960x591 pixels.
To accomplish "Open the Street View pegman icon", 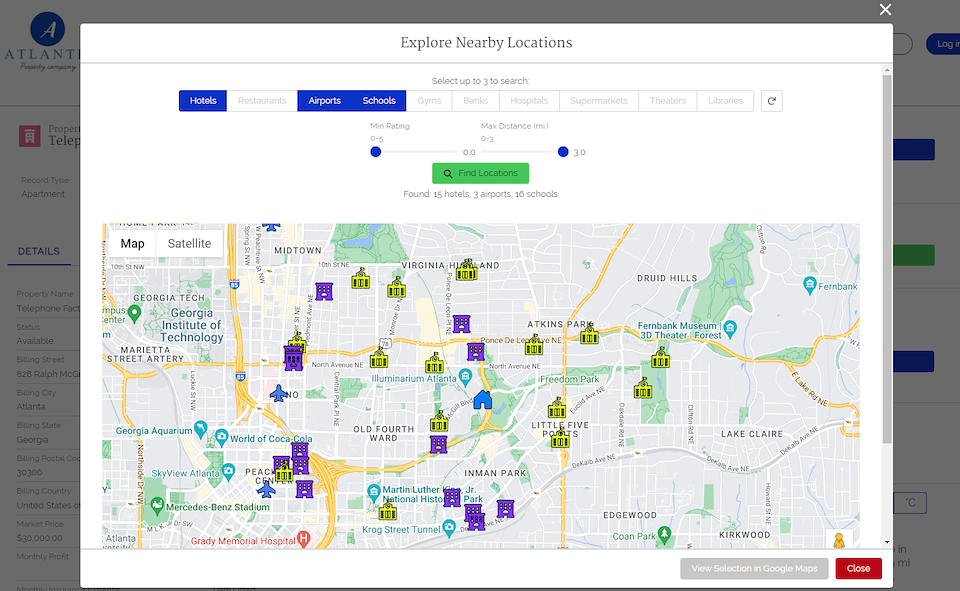I will pos(838,541).
